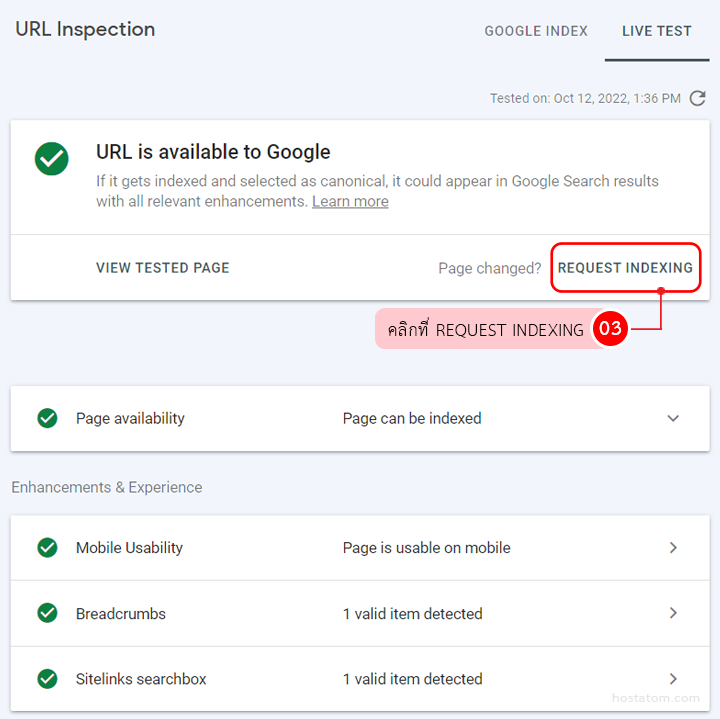Screen dimensions: 720x719
Task: Click the Page availability row label
Action: tap(130, 418)
